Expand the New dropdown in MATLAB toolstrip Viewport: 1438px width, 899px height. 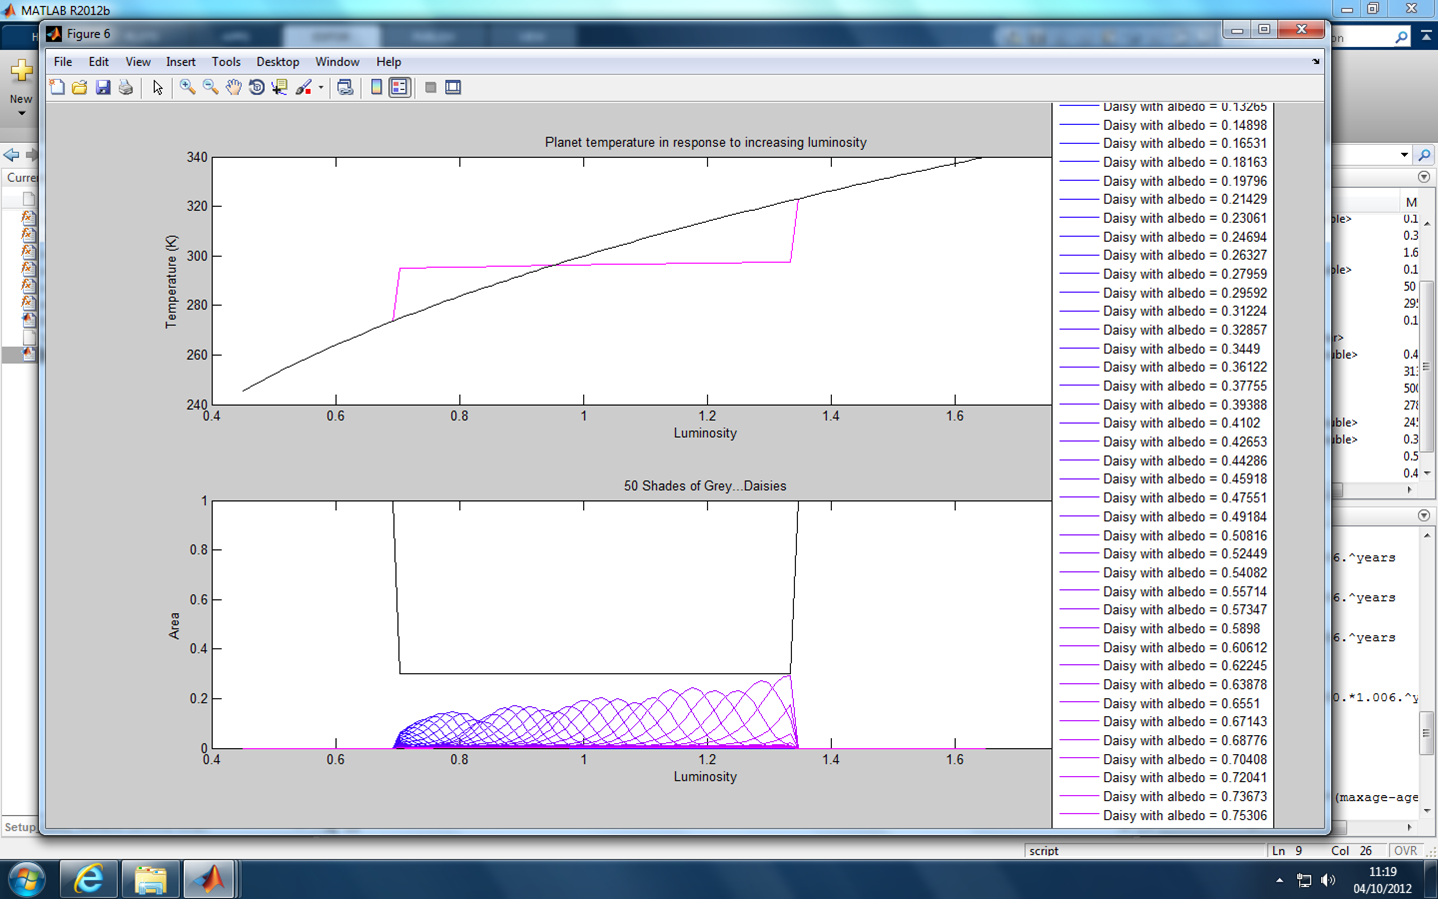[21, 113]
